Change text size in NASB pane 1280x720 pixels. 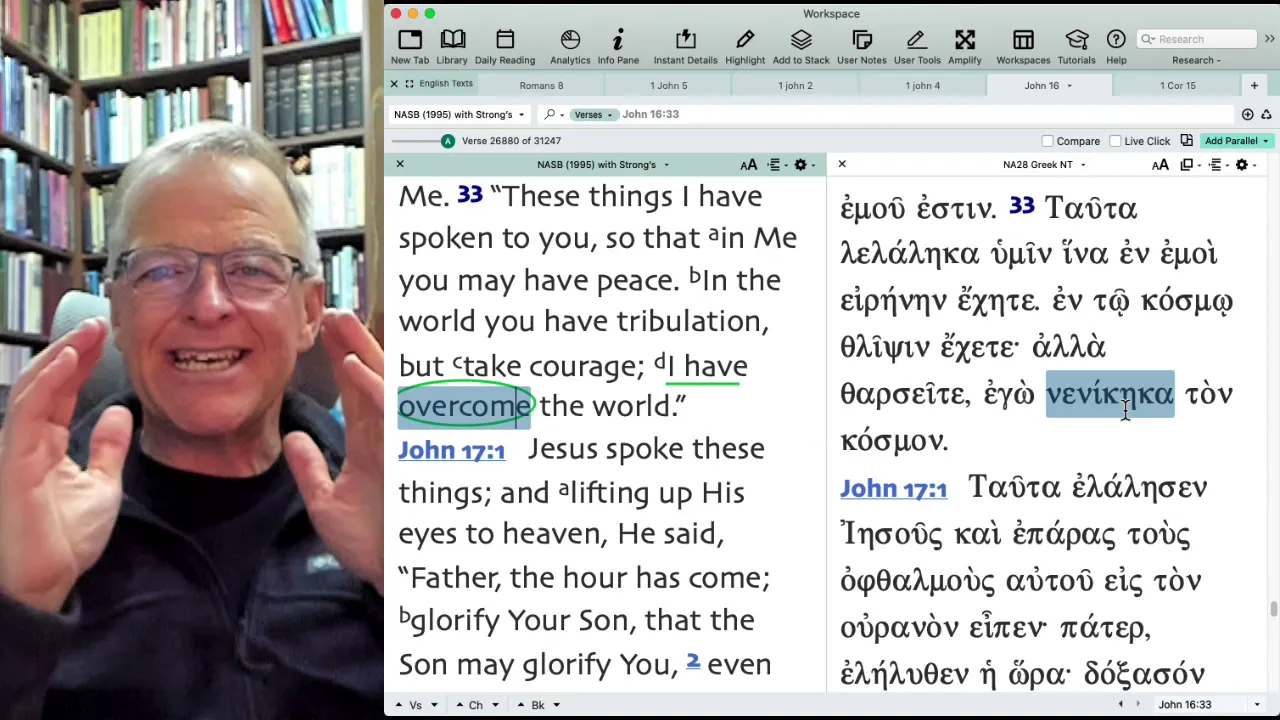748,165
